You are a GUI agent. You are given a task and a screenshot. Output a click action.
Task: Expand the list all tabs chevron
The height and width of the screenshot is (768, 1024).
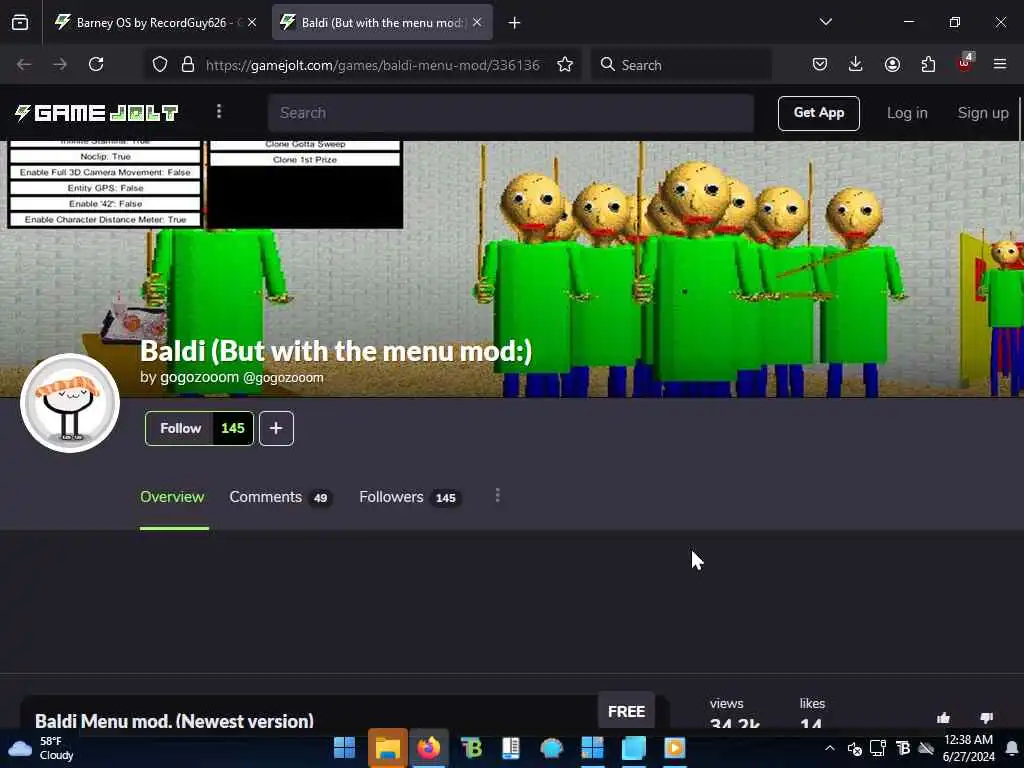(825, 22)
